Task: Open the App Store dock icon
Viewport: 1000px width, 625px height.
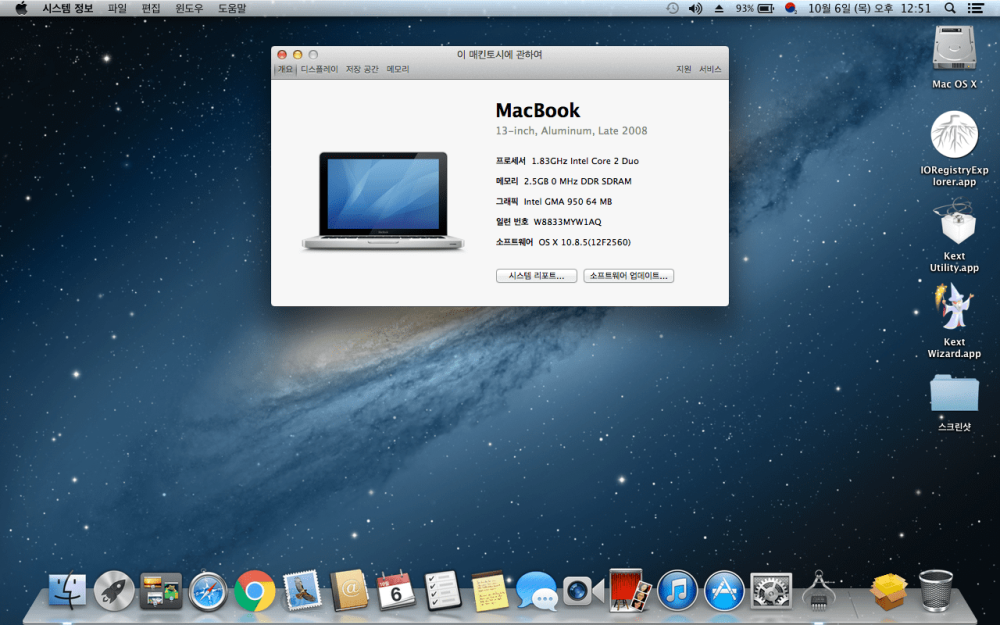Action: coord(724,591)
